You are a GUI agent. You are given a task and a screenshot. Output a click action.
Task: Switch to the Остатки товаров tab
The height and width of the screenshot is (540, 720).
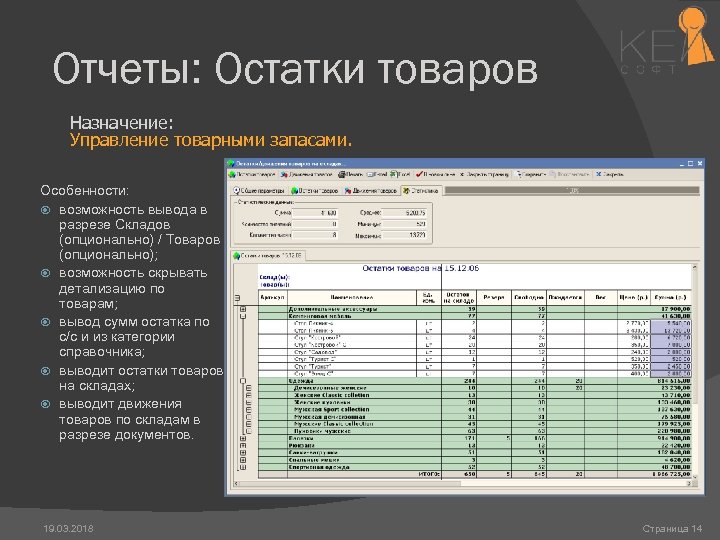click(x=315, y=191)
